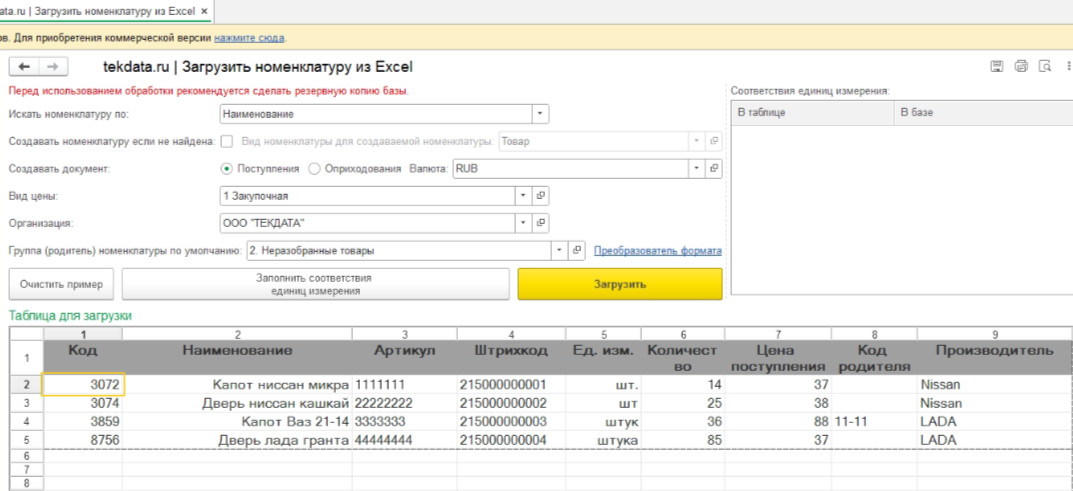Select spreadsheet column header 9
The height and width of the screenshot is (491, 1073).
[995, 334]
